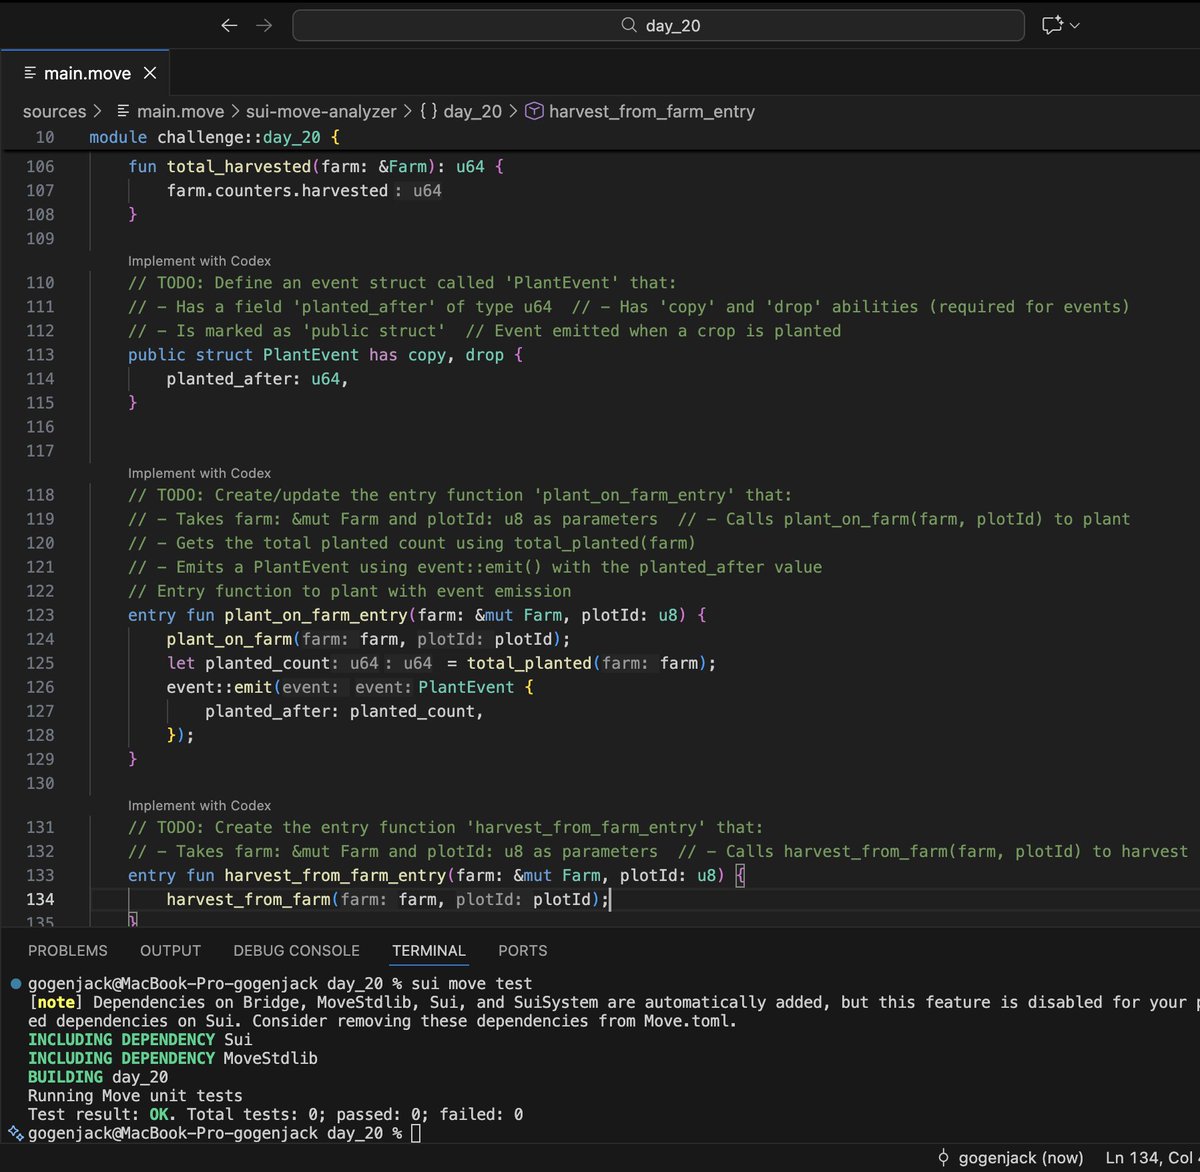Click line number 133
1200x1172 pixels.
(40, 875)
